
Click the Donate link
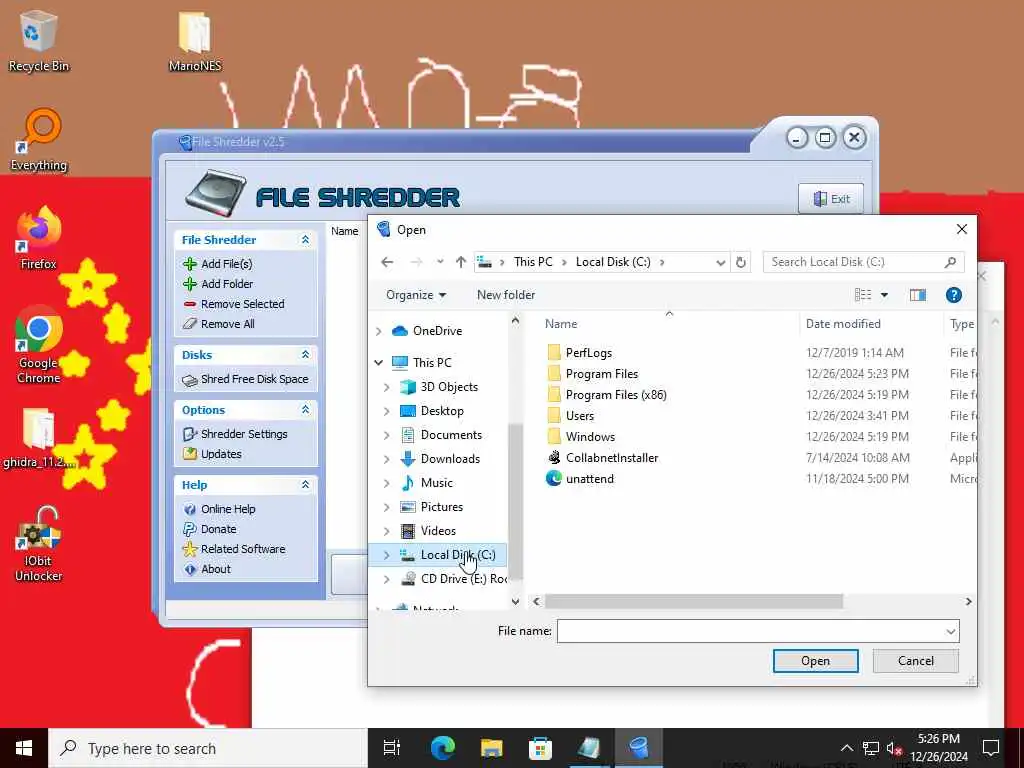coord(218,529)
